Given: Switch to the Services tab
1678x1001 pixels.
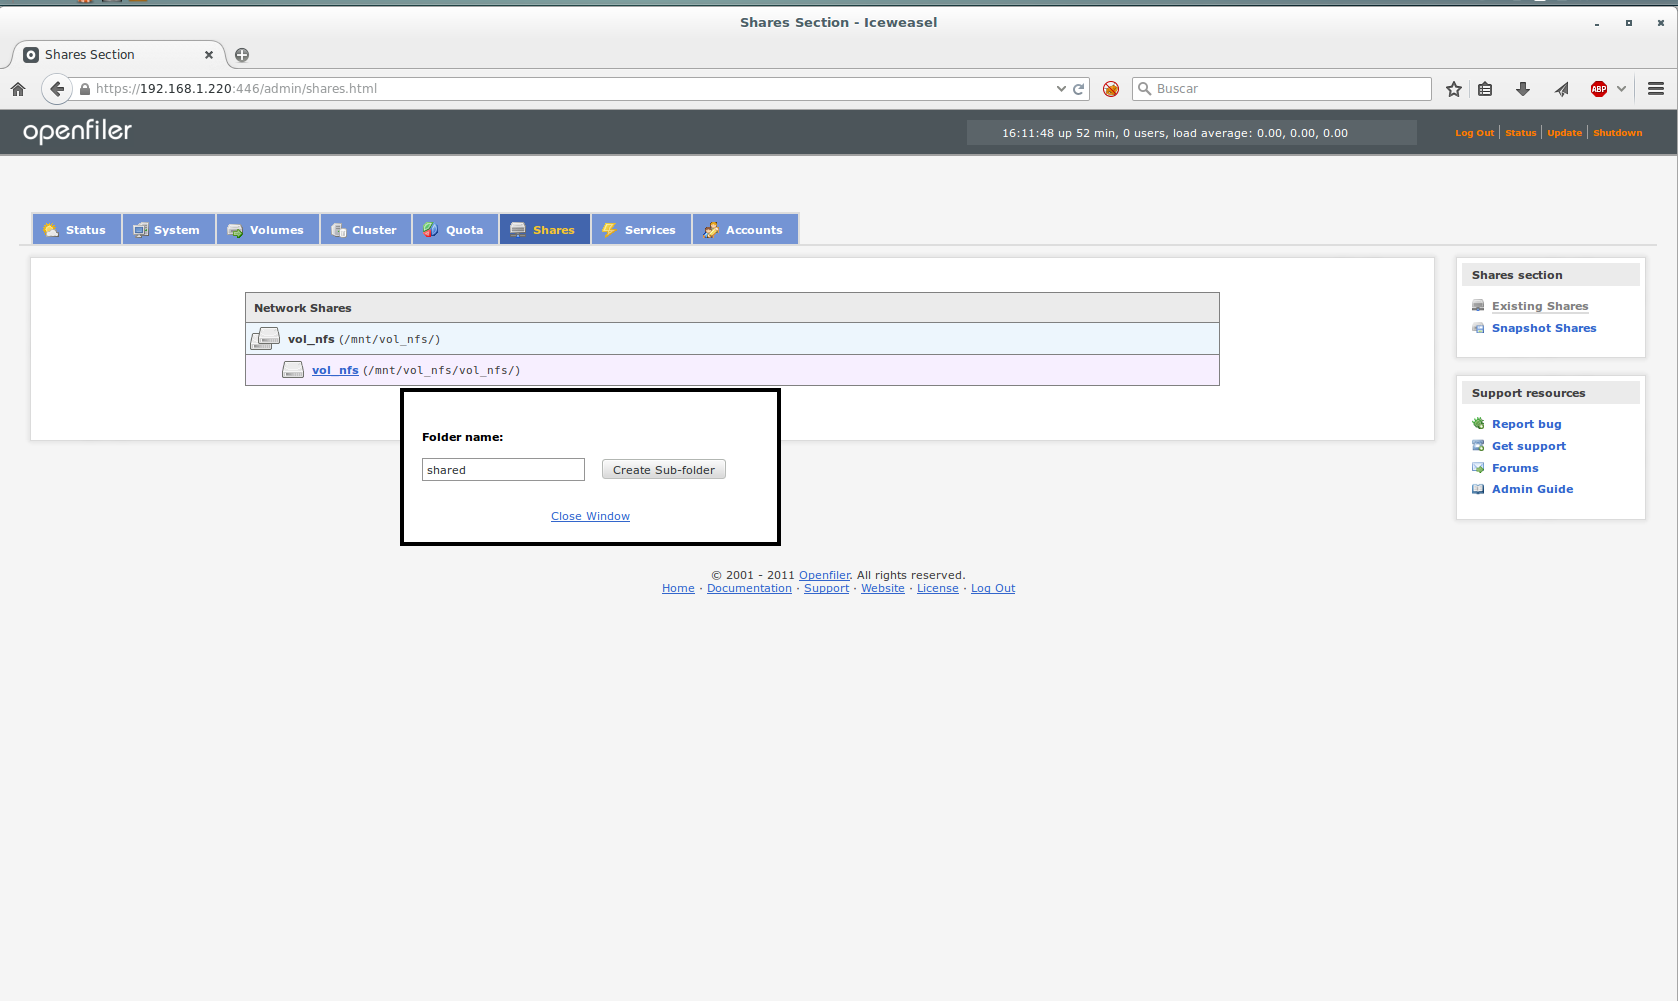Looking at the screenshot, I should point(640,230).
